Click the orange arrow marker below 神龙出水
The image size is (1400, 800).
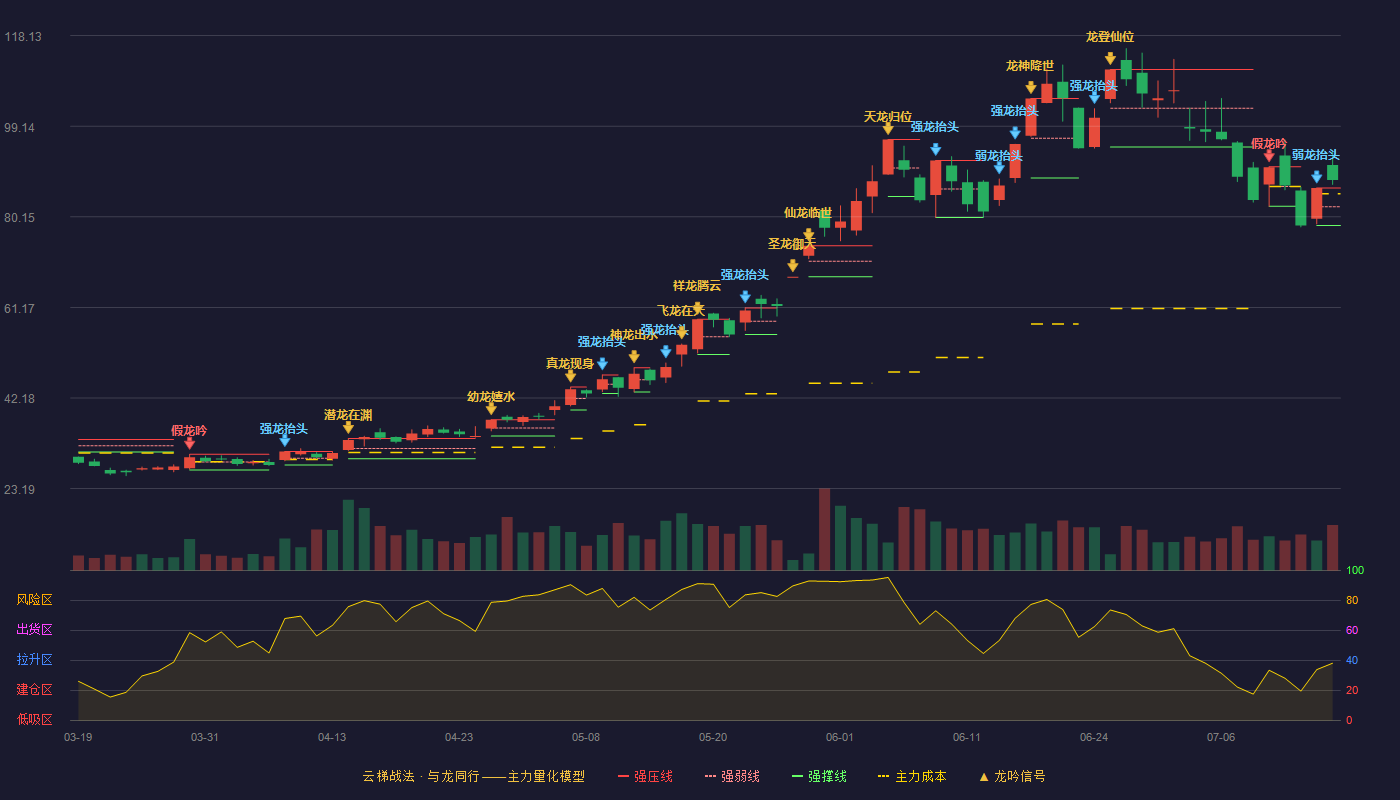pyautogui.click(x=634, y=357)
